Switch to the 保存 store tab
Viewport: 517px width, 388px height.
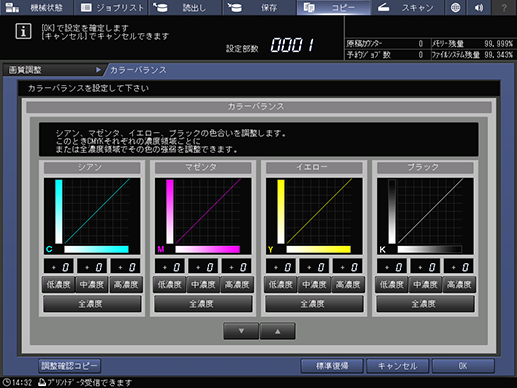point(260,7)
